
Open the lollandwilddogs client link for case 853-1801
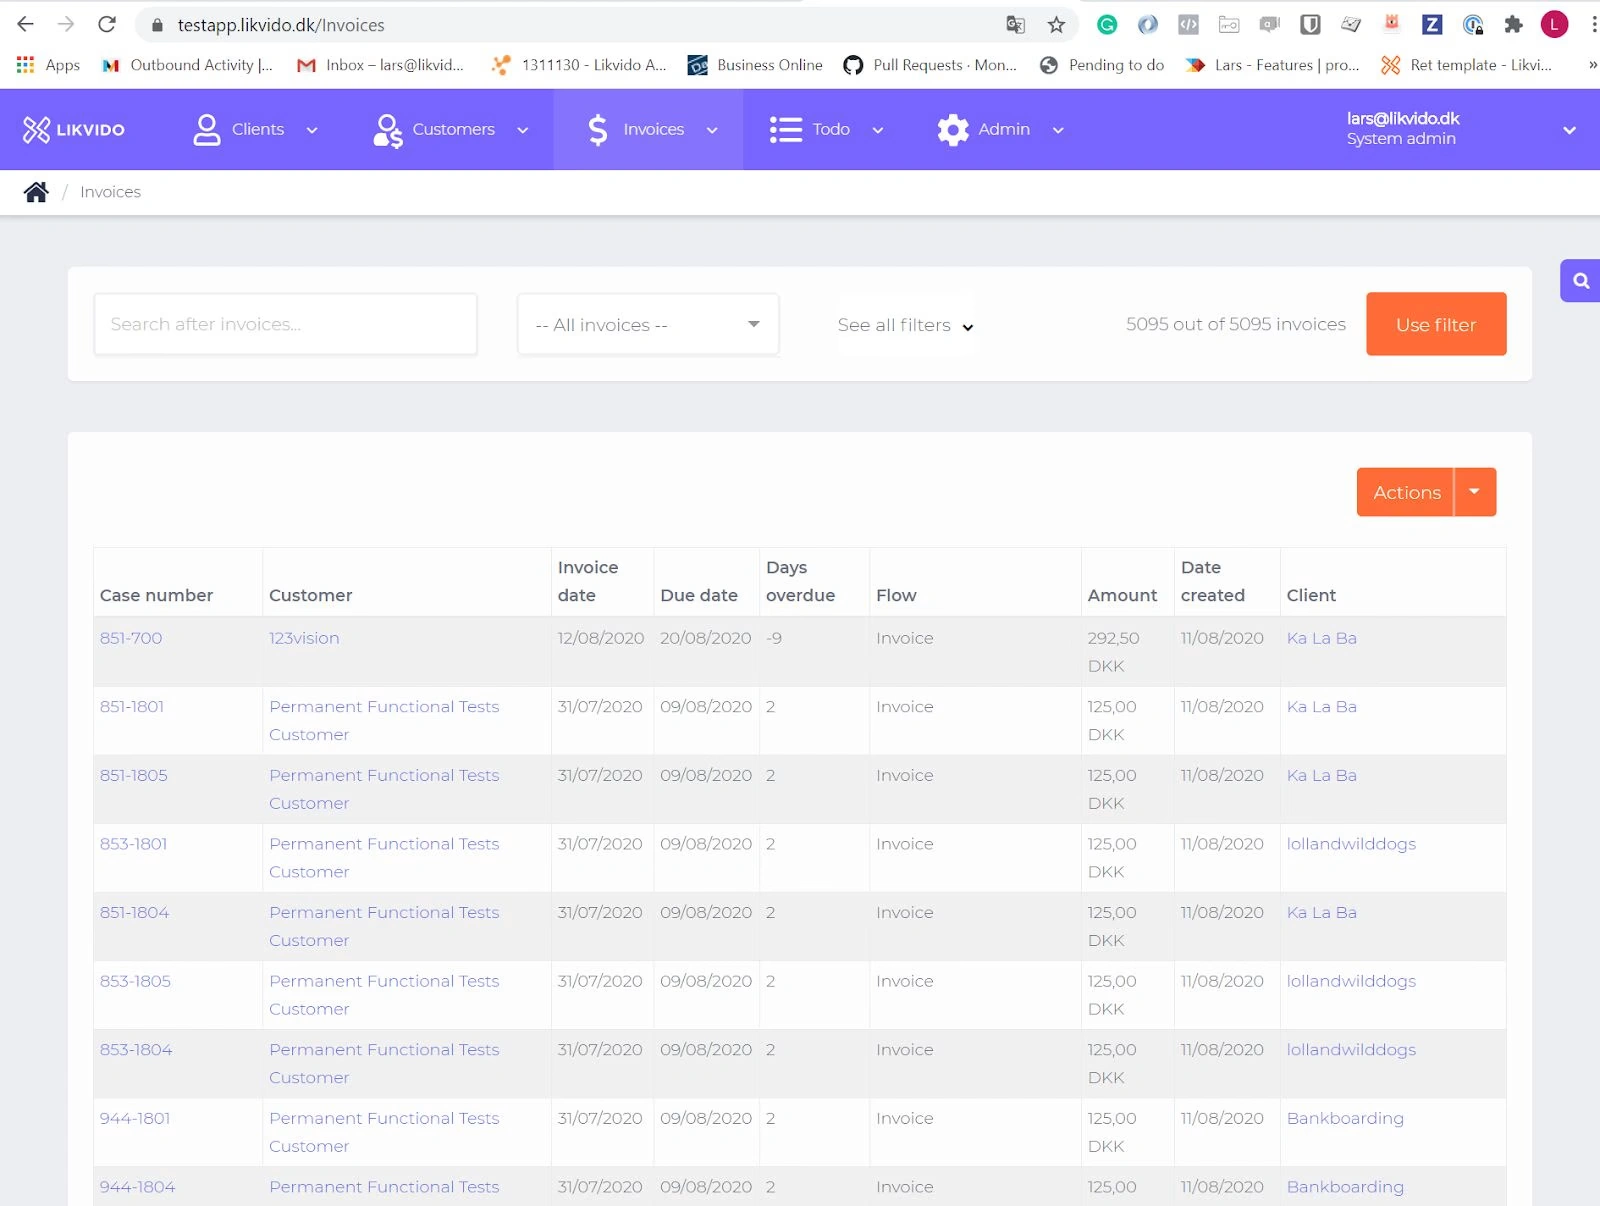(1351, 844)
